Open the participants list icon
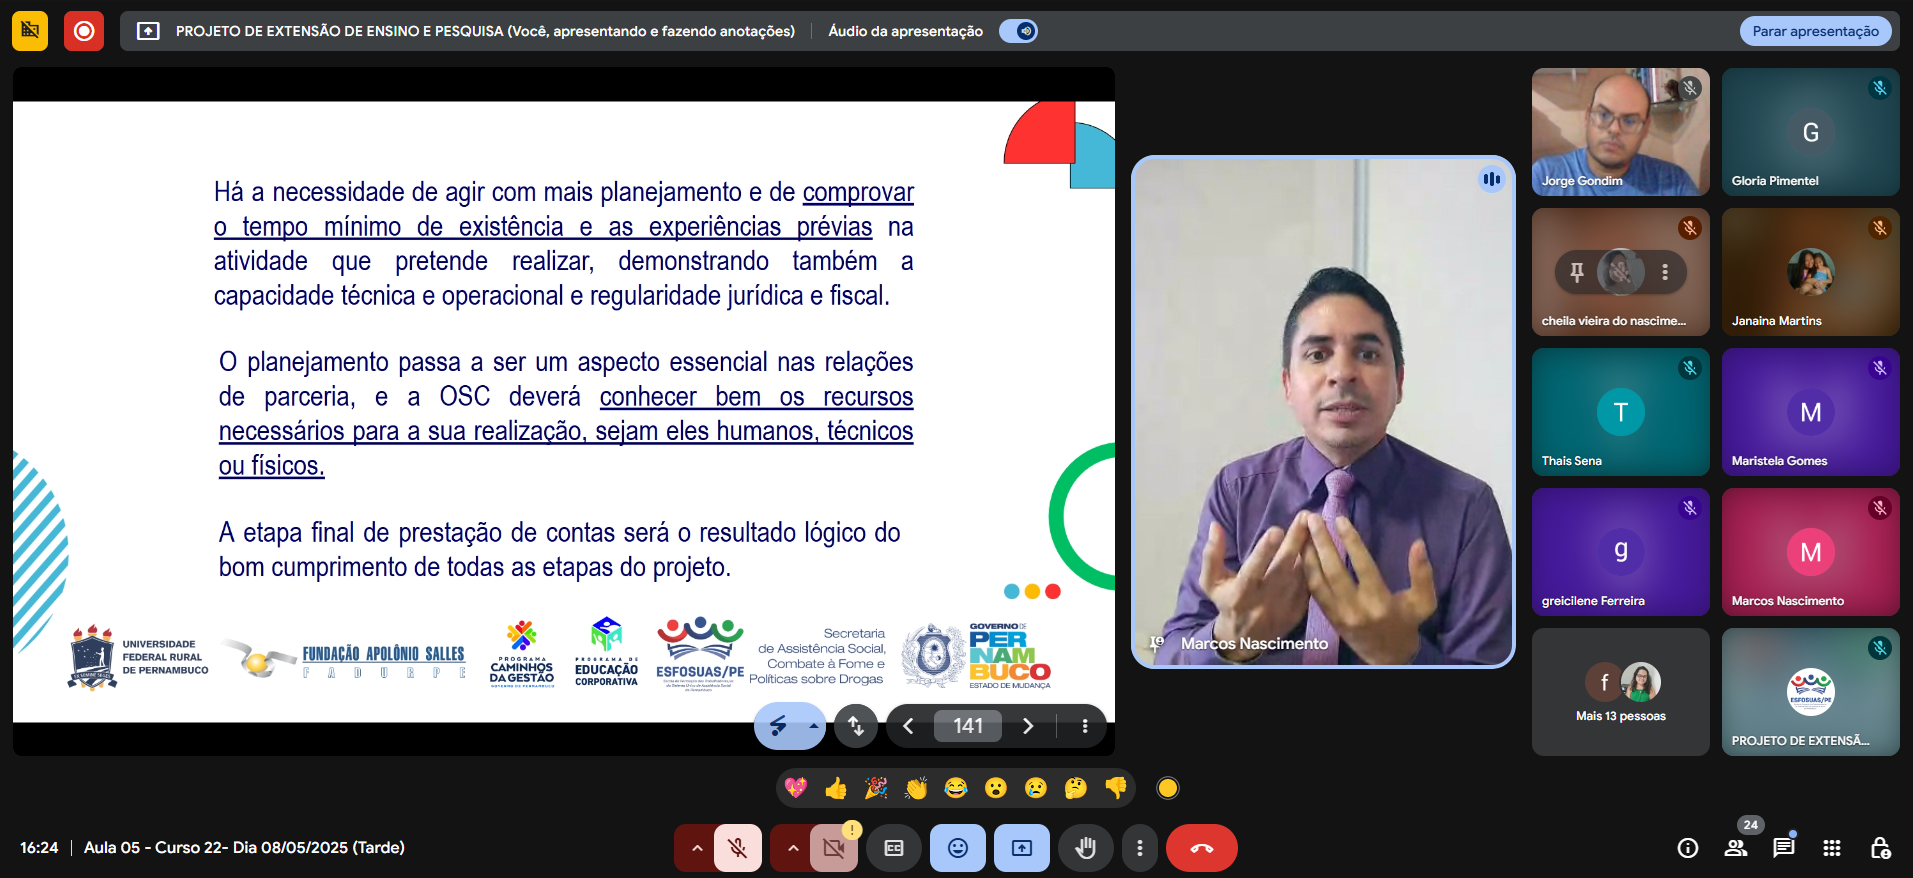The height and width of the screenshot is (878, 1913). (1736, 848)
